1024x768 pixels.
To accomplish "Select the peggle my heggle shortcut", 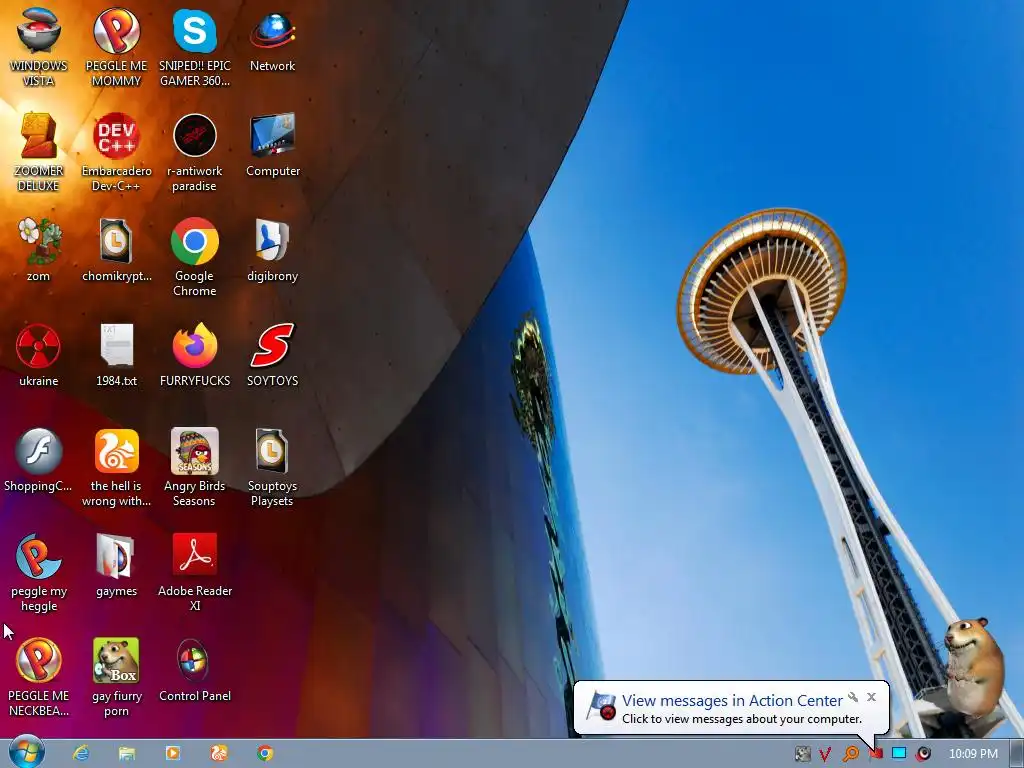I will tap(39, 573).
